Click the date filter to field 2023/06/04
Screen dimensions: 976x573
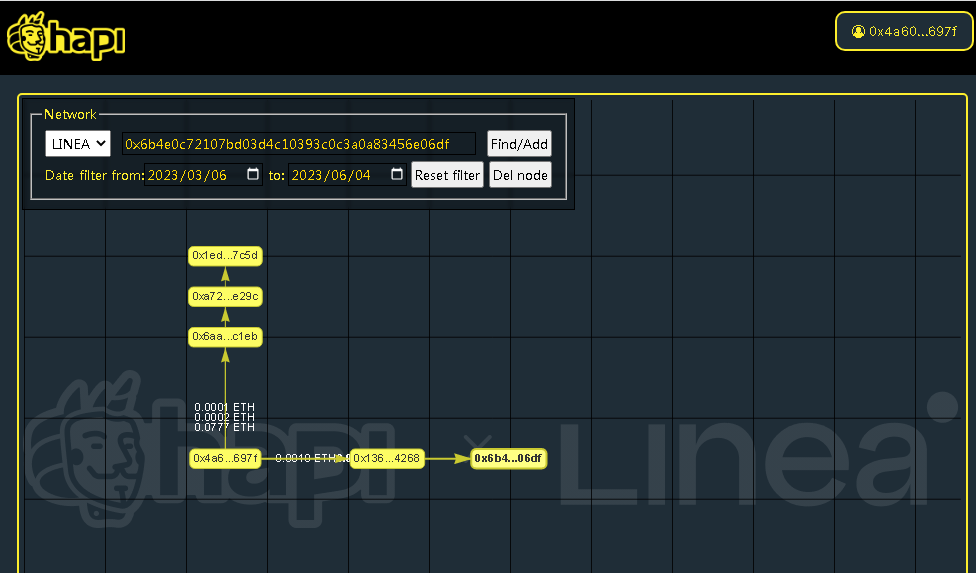click(x=347, y=175)
